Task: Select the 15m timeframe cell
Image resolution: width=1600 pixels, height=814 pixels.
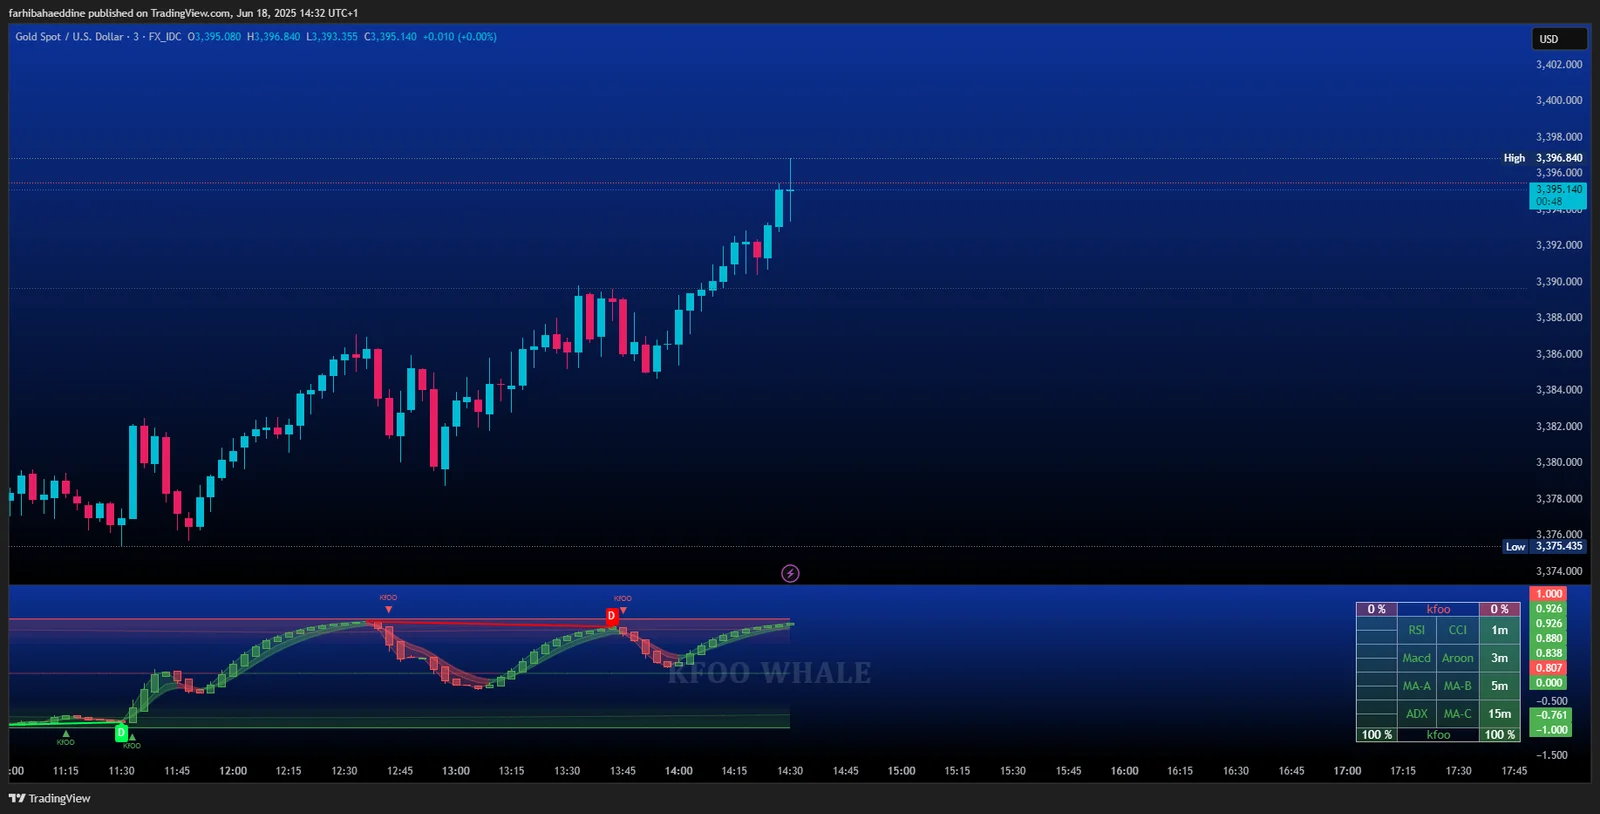Action: coord(1499,714)
